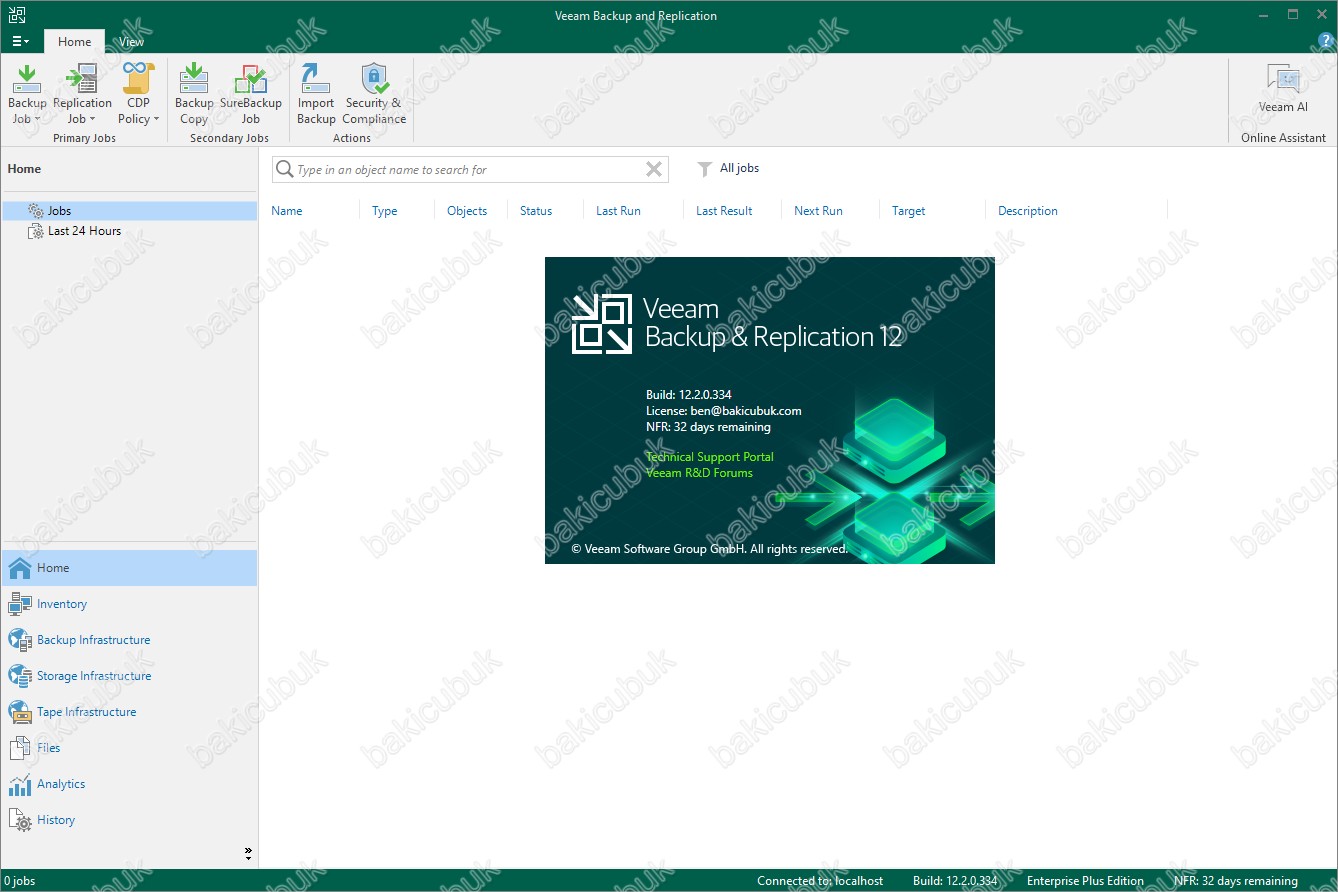Click the SureBackup Job ribbon icon
The width and height of the screenshot is (1338, 892).
point(250,78)
